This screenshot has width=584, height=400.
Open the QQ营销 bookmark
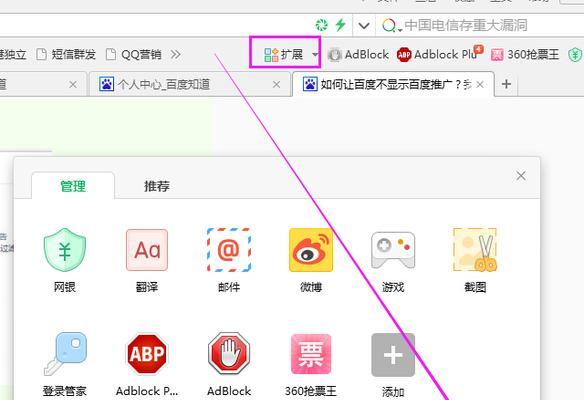click(134, 55)
